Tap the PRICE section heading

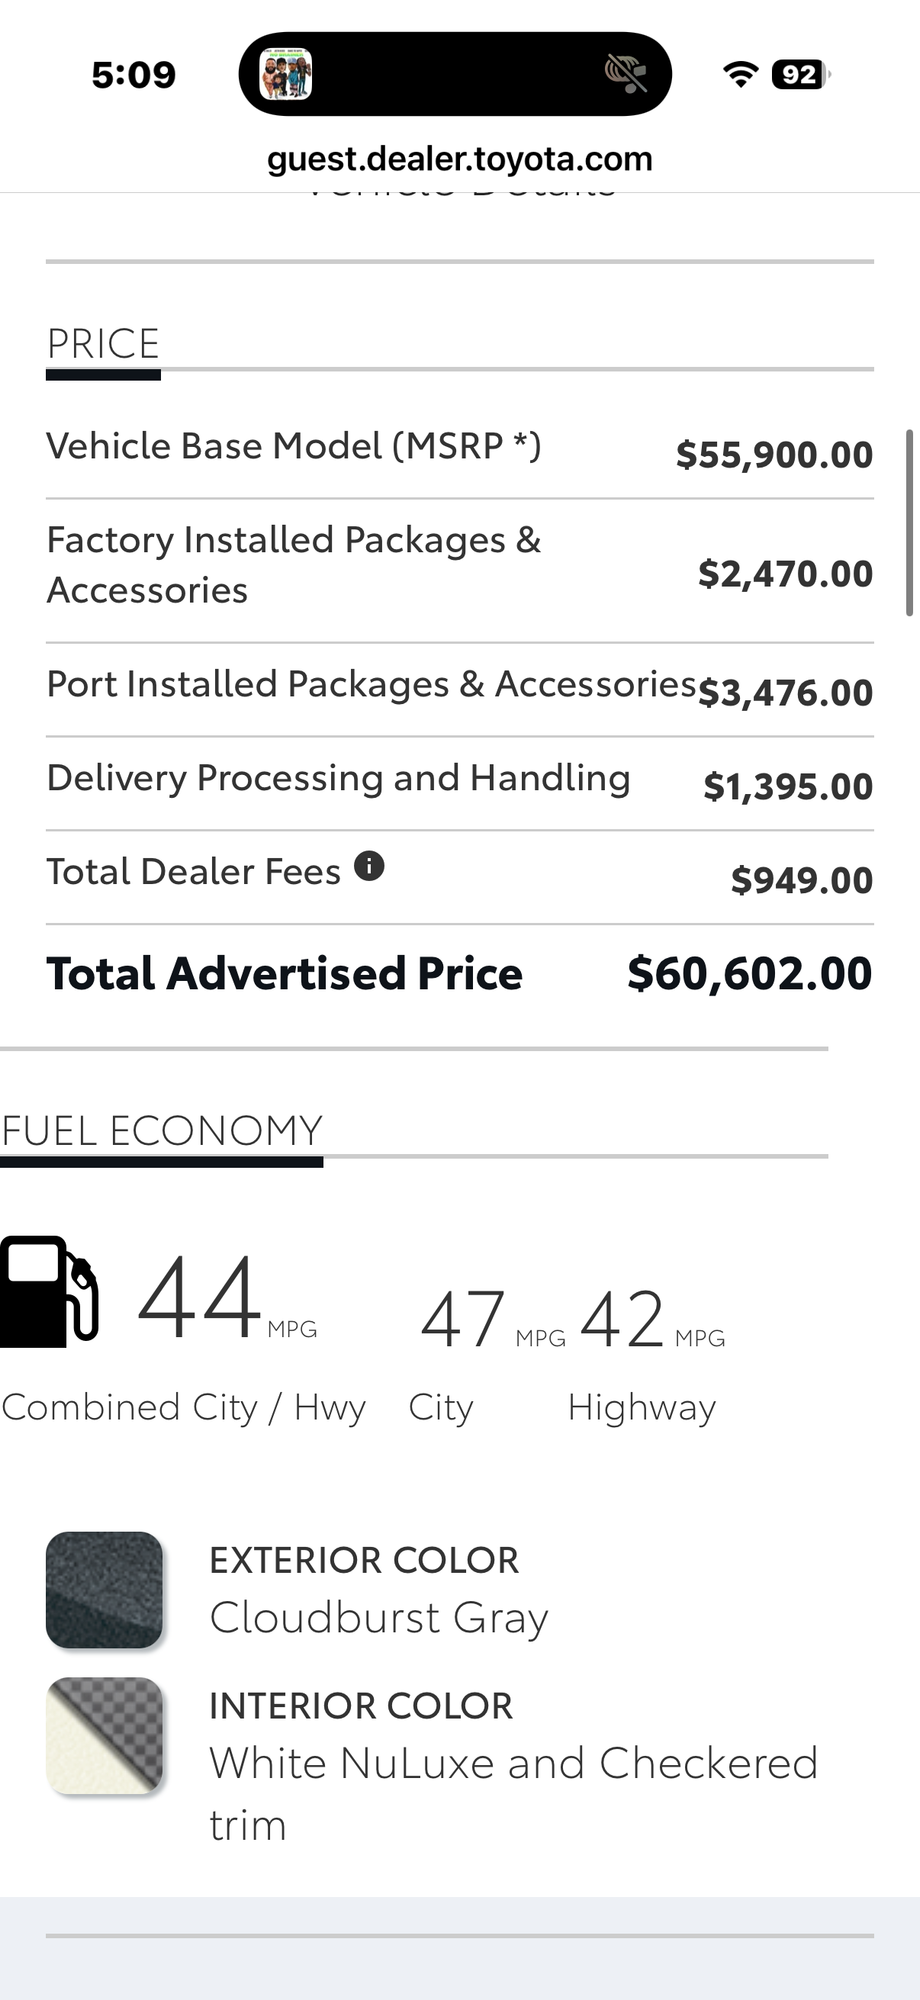[x=103, y=344]
